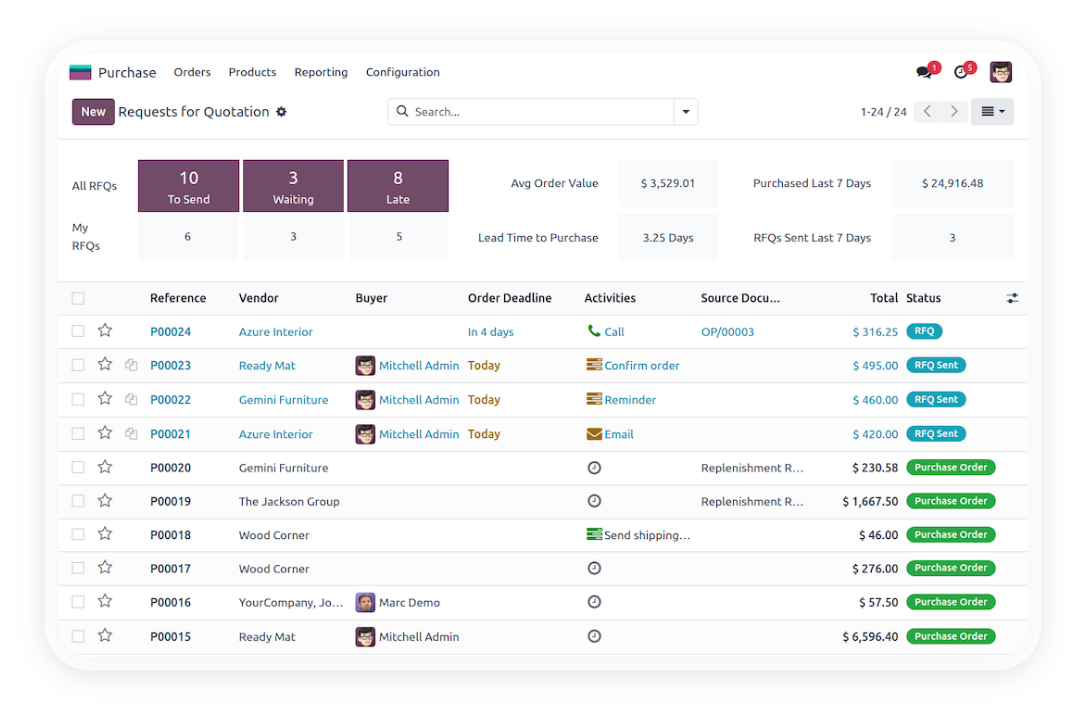This screenshot has height=720, width=1086.
Task: Click the gear icon beside Requests for Quotation
Action: coord(281,112)
